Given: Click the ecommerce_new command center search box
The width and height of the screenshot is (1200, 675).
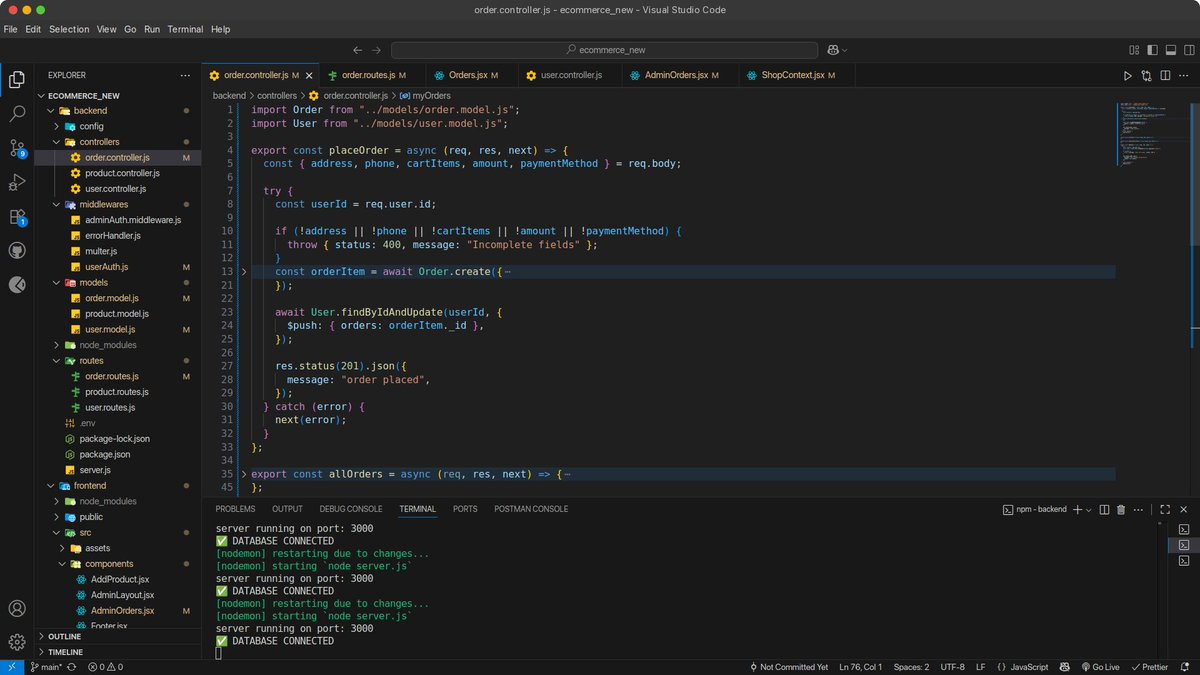Looking at the screenshot, I should coord(604,50).
